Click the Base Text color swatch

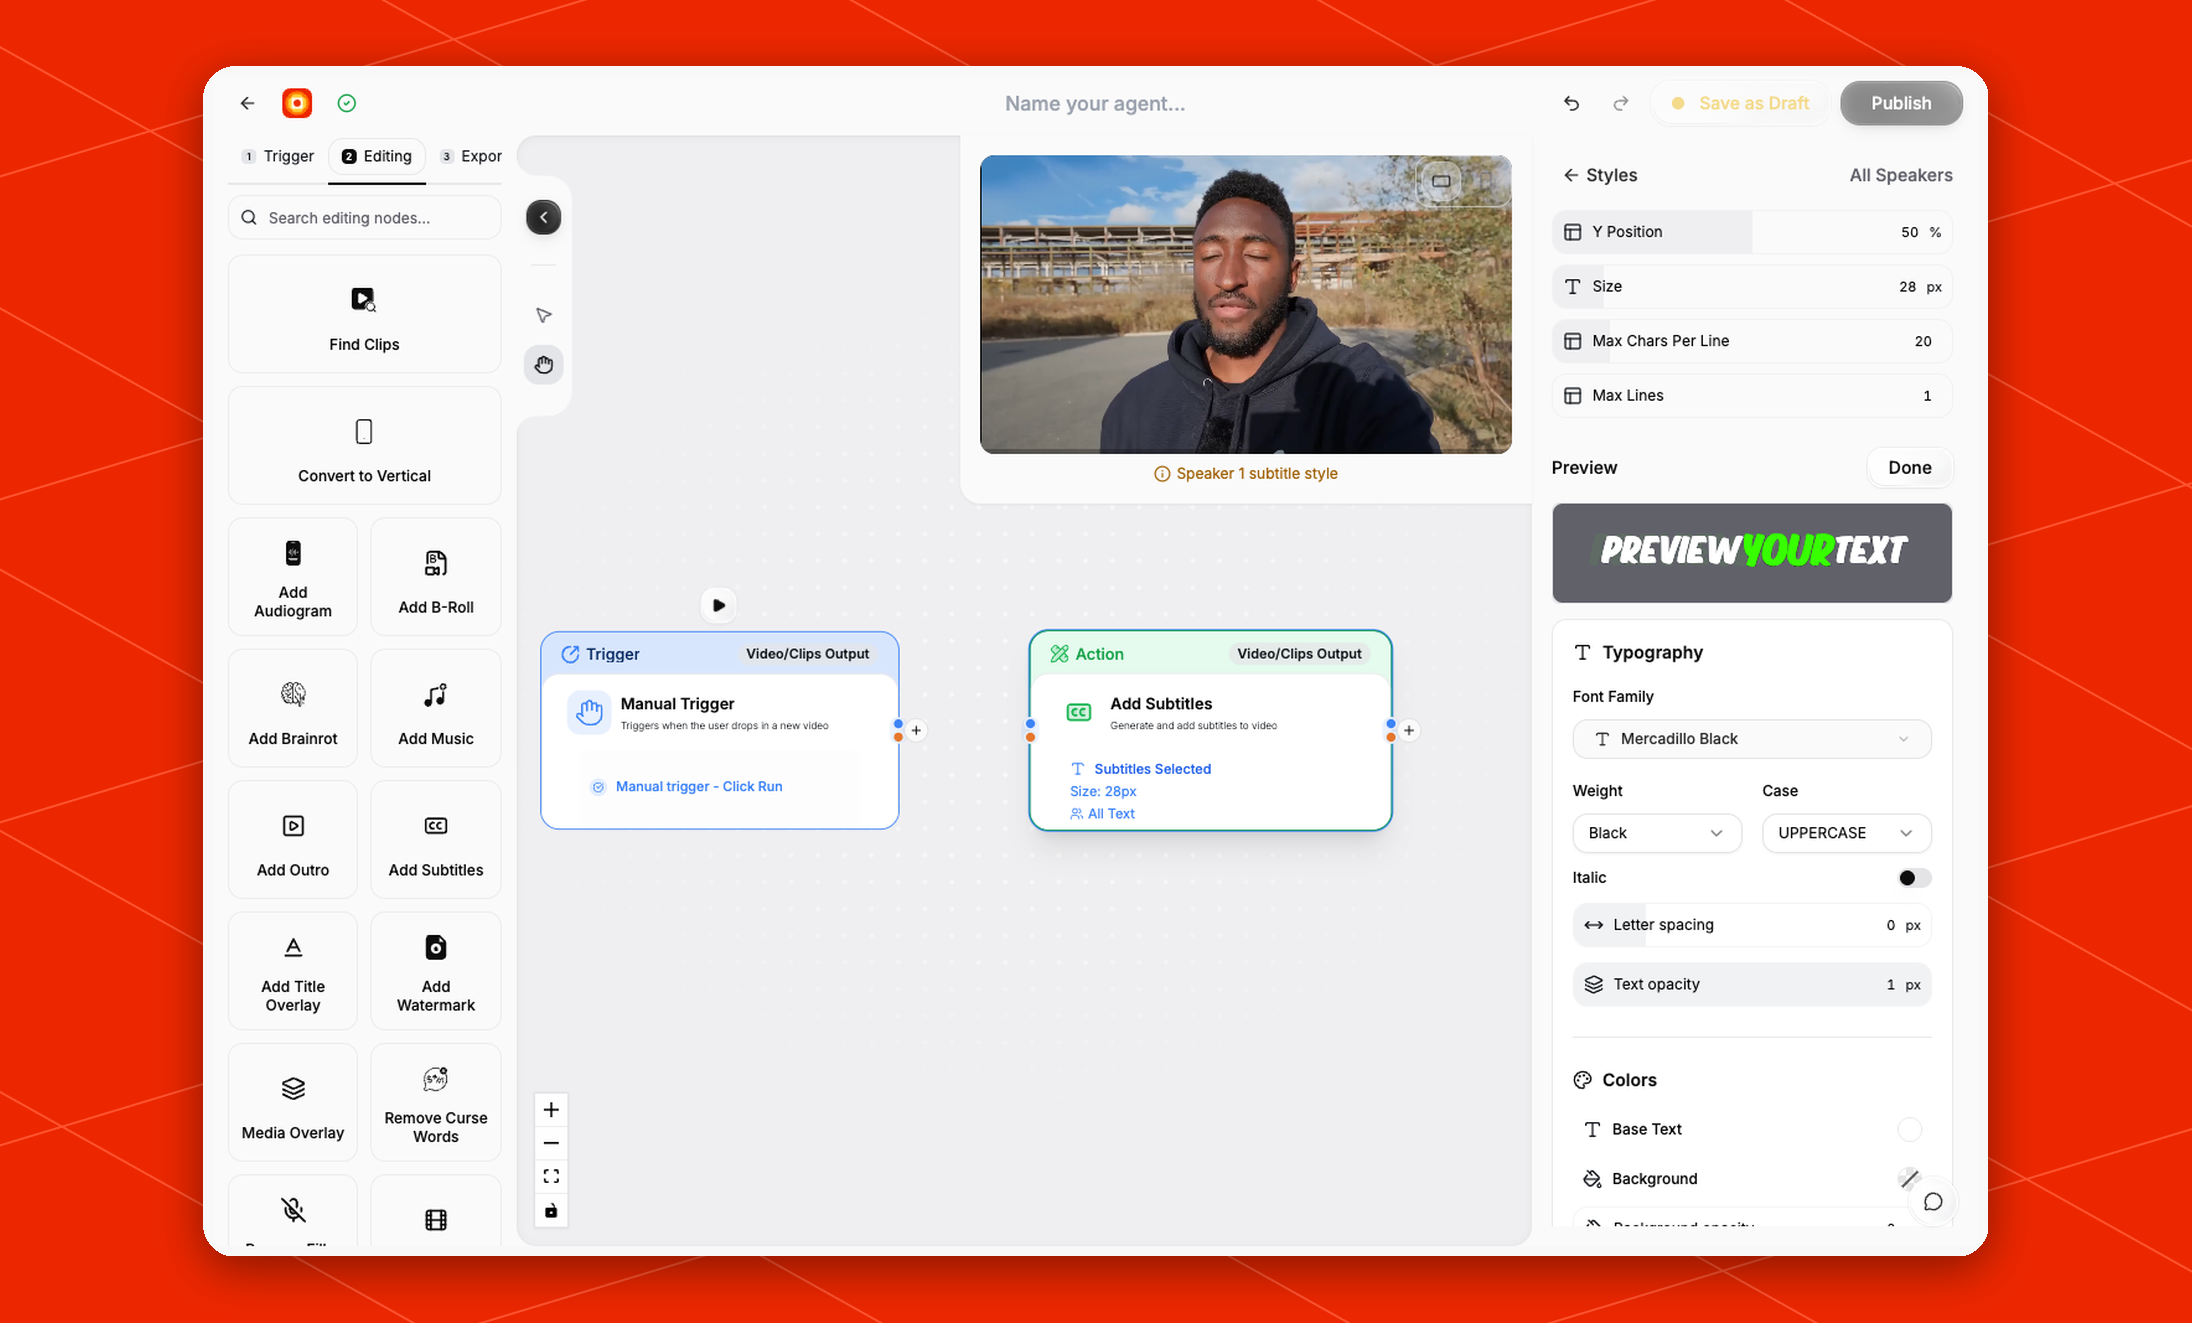tap(1909, 1129)
